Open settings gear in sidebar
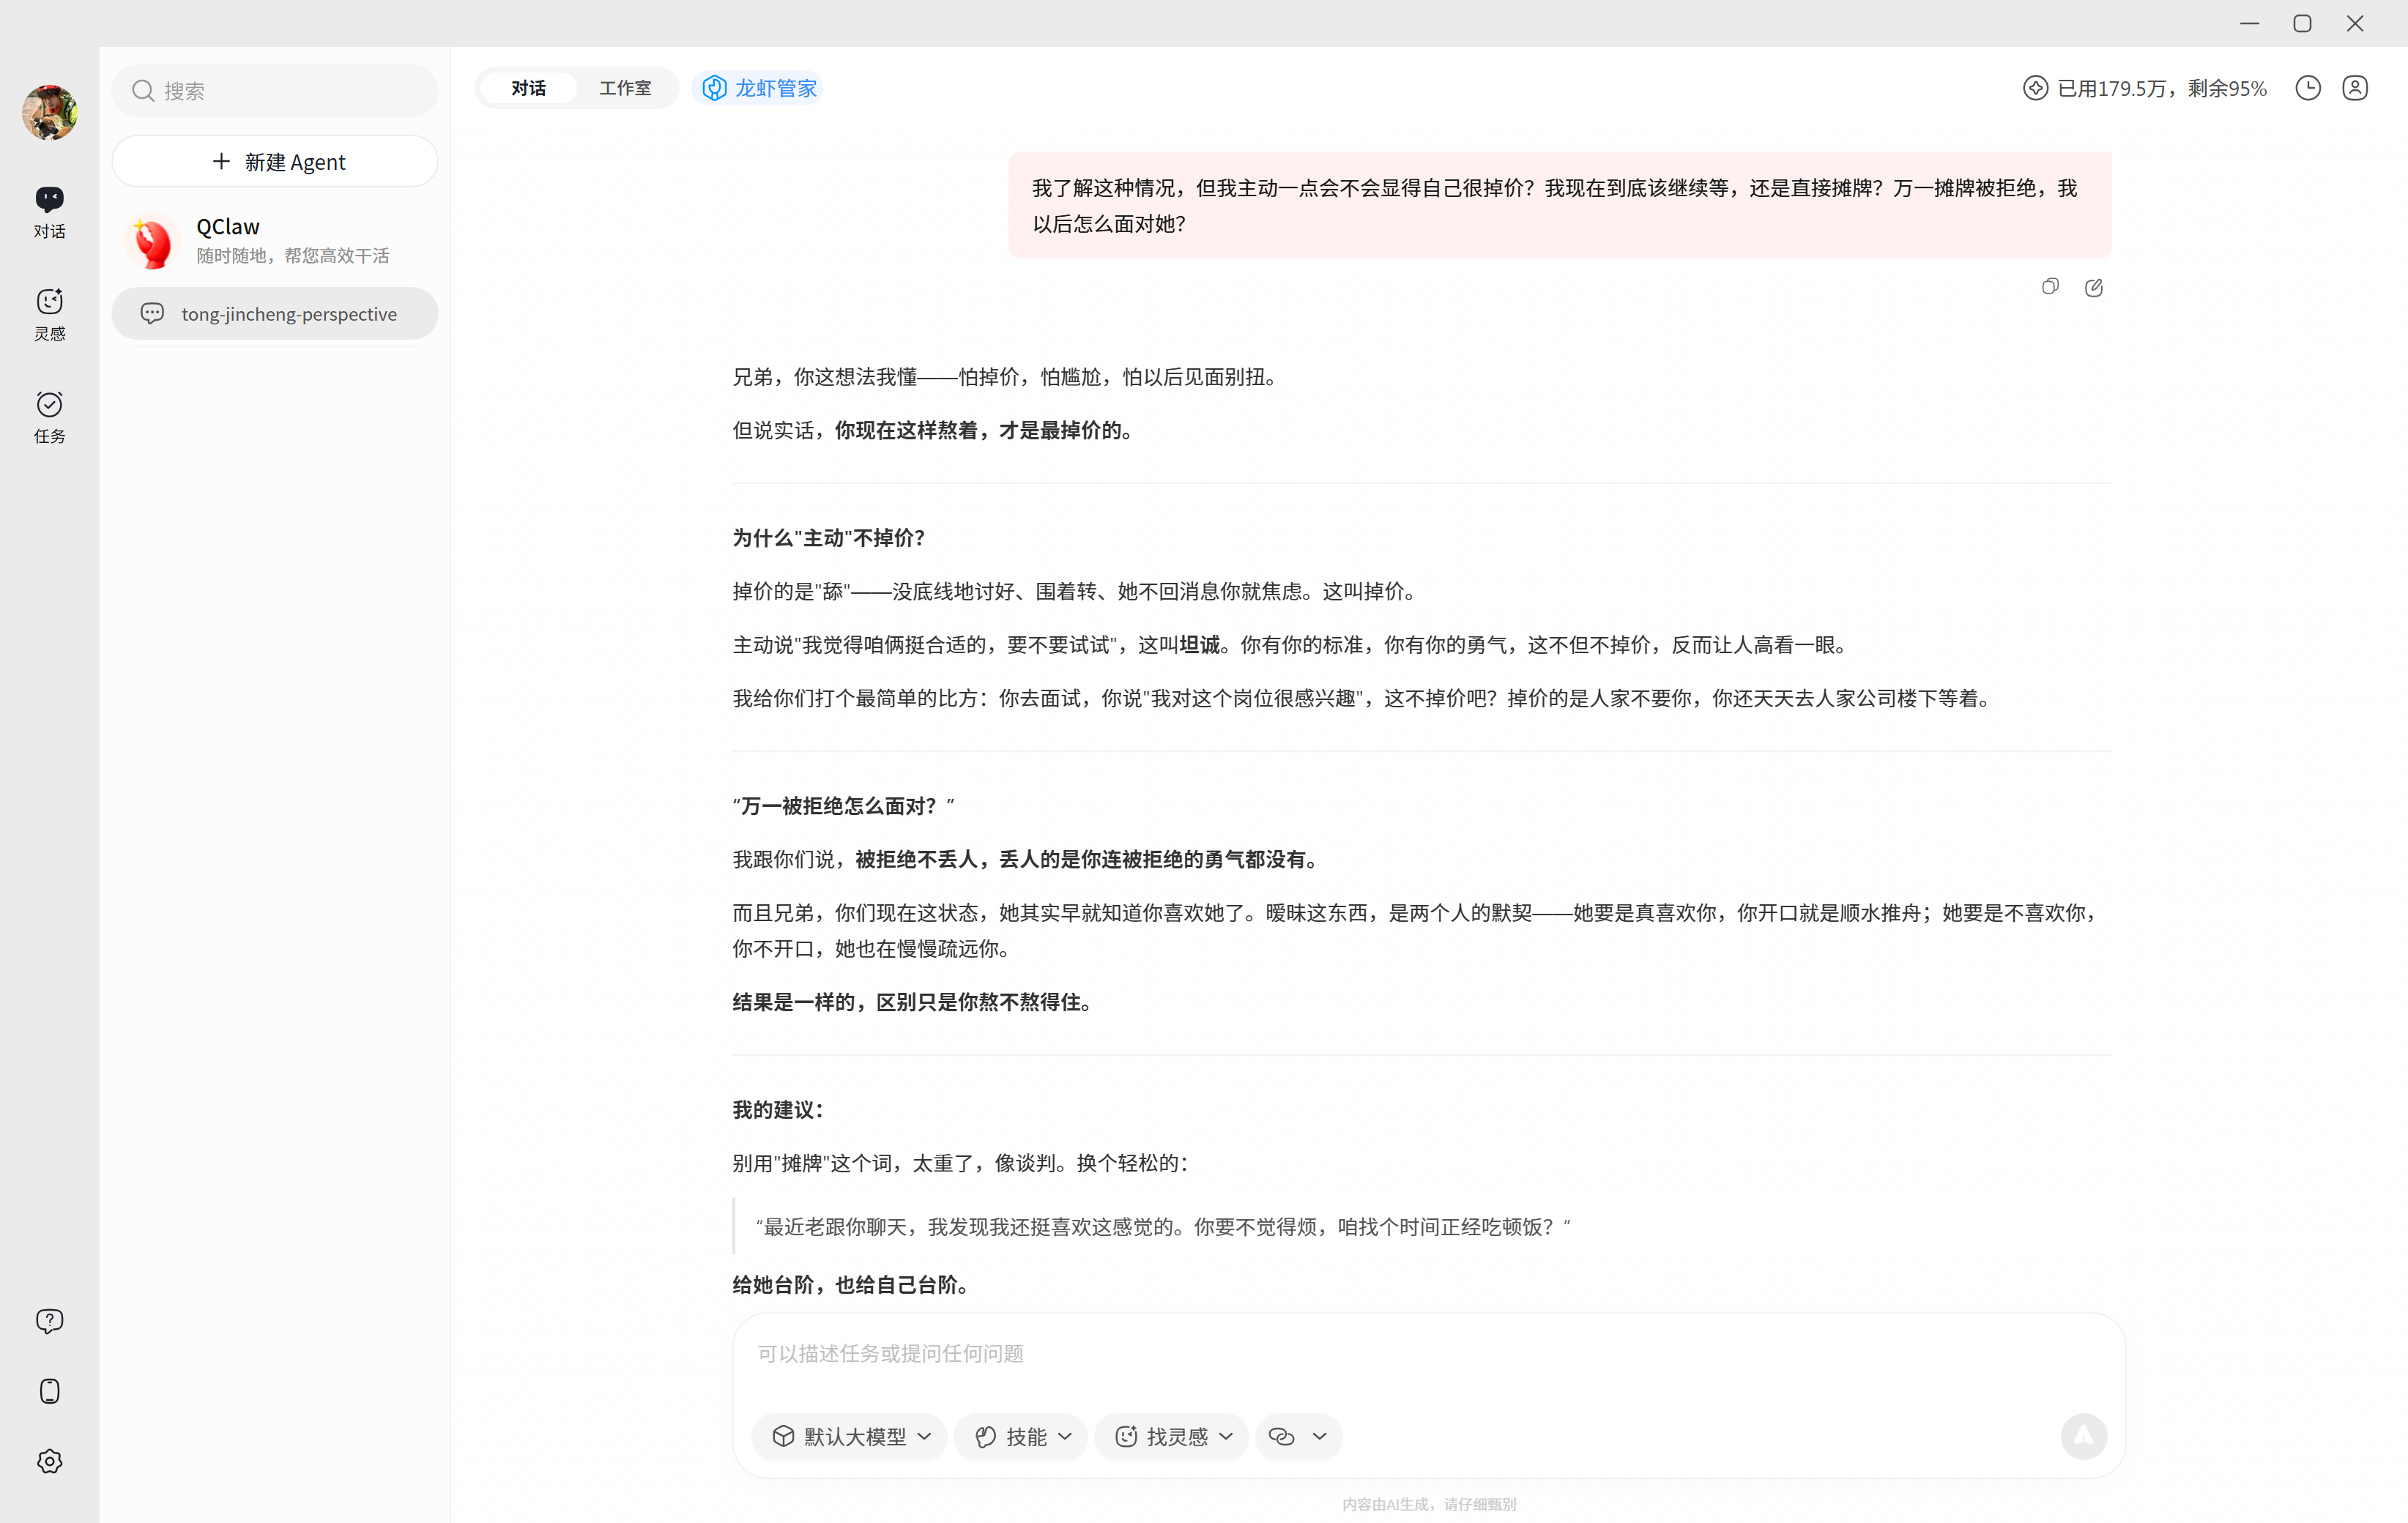The height and width of the screenshot is (1523, 2408). (49, 1461)
